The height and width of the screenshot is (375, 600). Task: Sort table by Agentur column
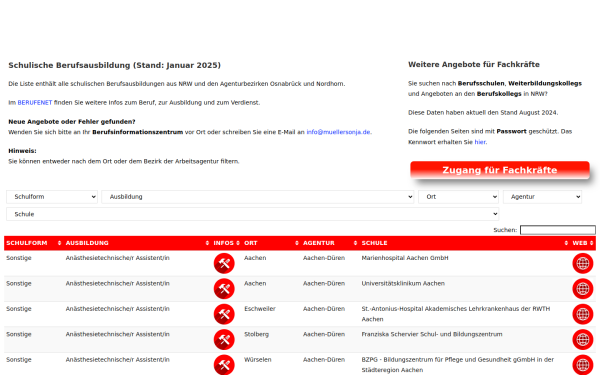[330, 243]
